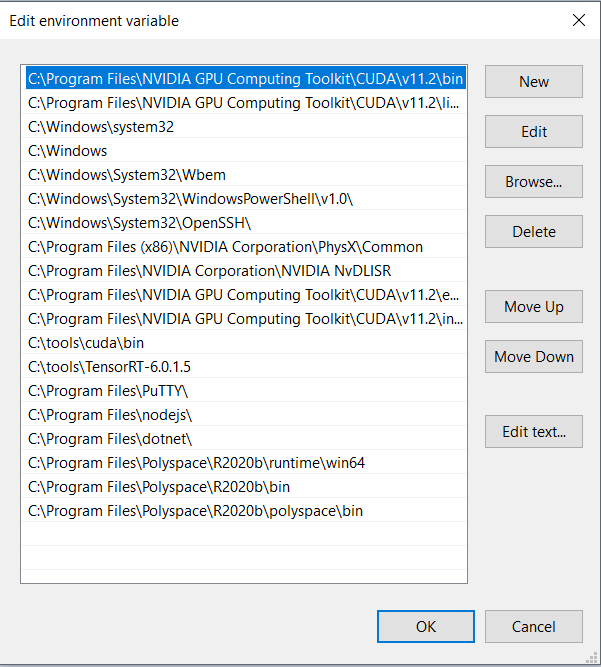The width and height of the screenshot is (601, 667).
Task: Open the Browse... folder picker
Action: coord(533,182)
